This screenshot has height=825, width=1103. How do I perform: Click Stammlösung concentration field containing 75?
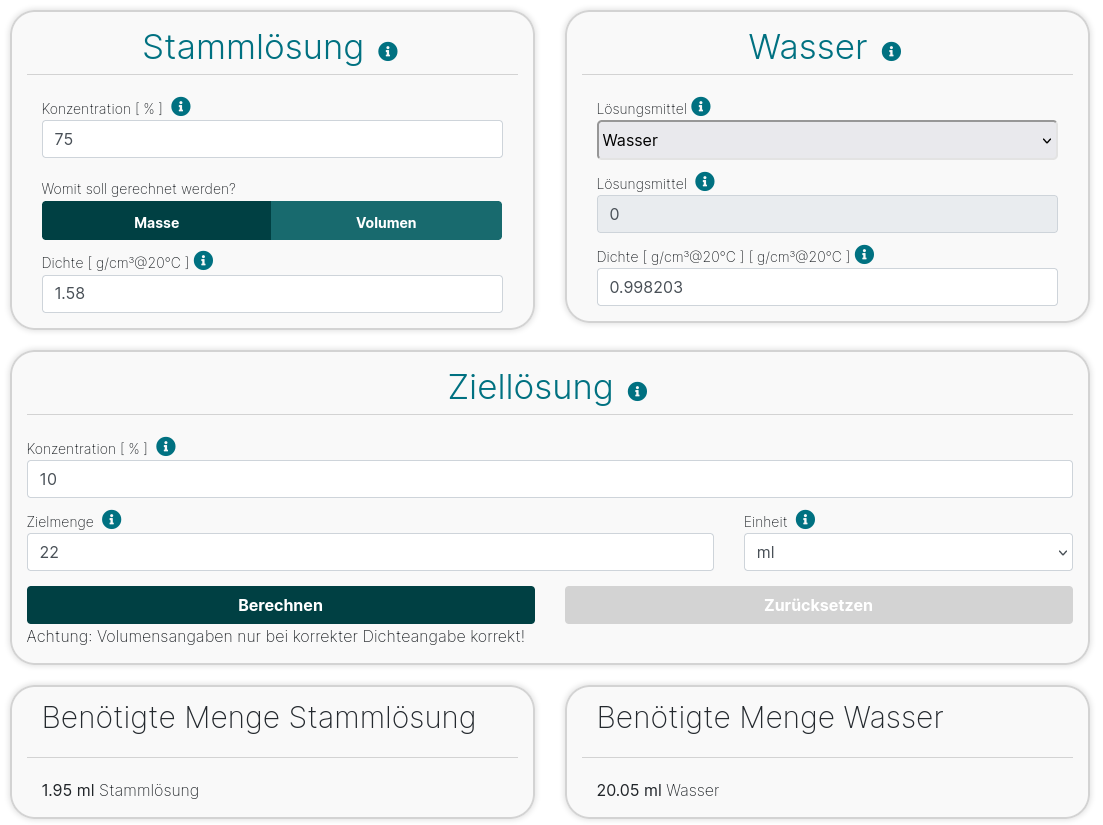point(272,139)
